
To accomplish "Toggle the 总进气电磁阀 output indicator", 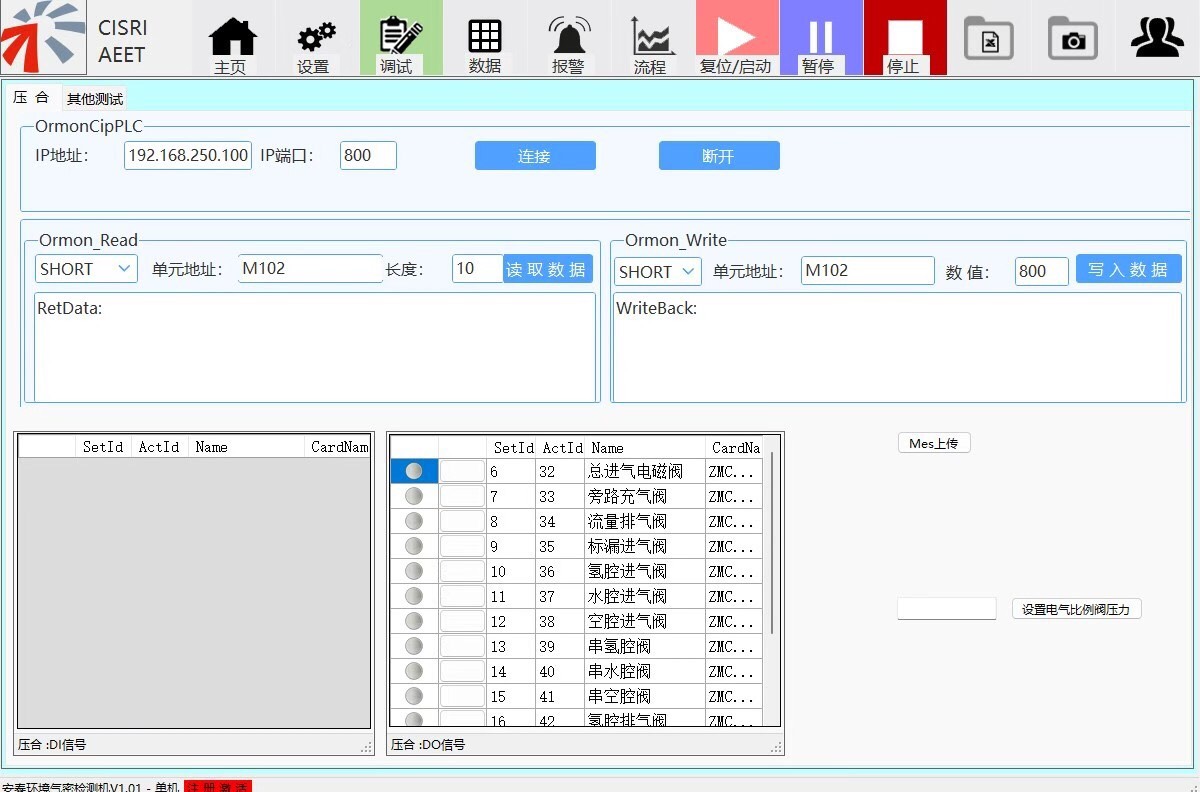I will [414, 471].
